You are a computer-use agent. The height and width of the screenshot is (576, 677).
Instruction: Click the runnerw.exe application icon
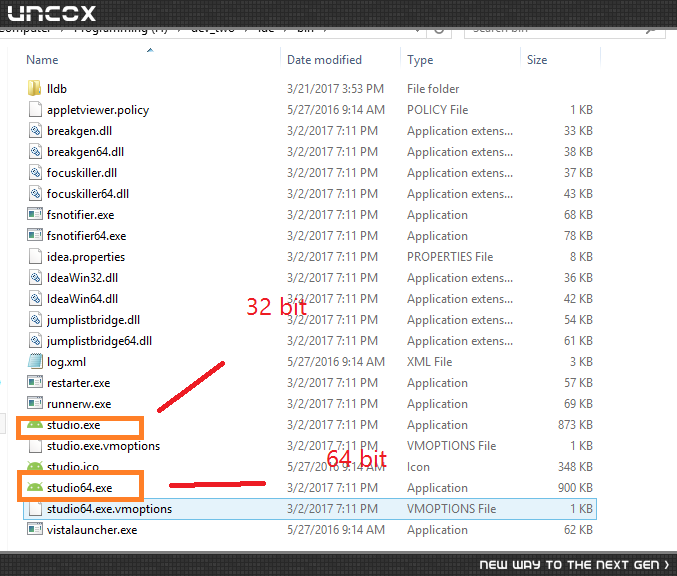(35, 403)
